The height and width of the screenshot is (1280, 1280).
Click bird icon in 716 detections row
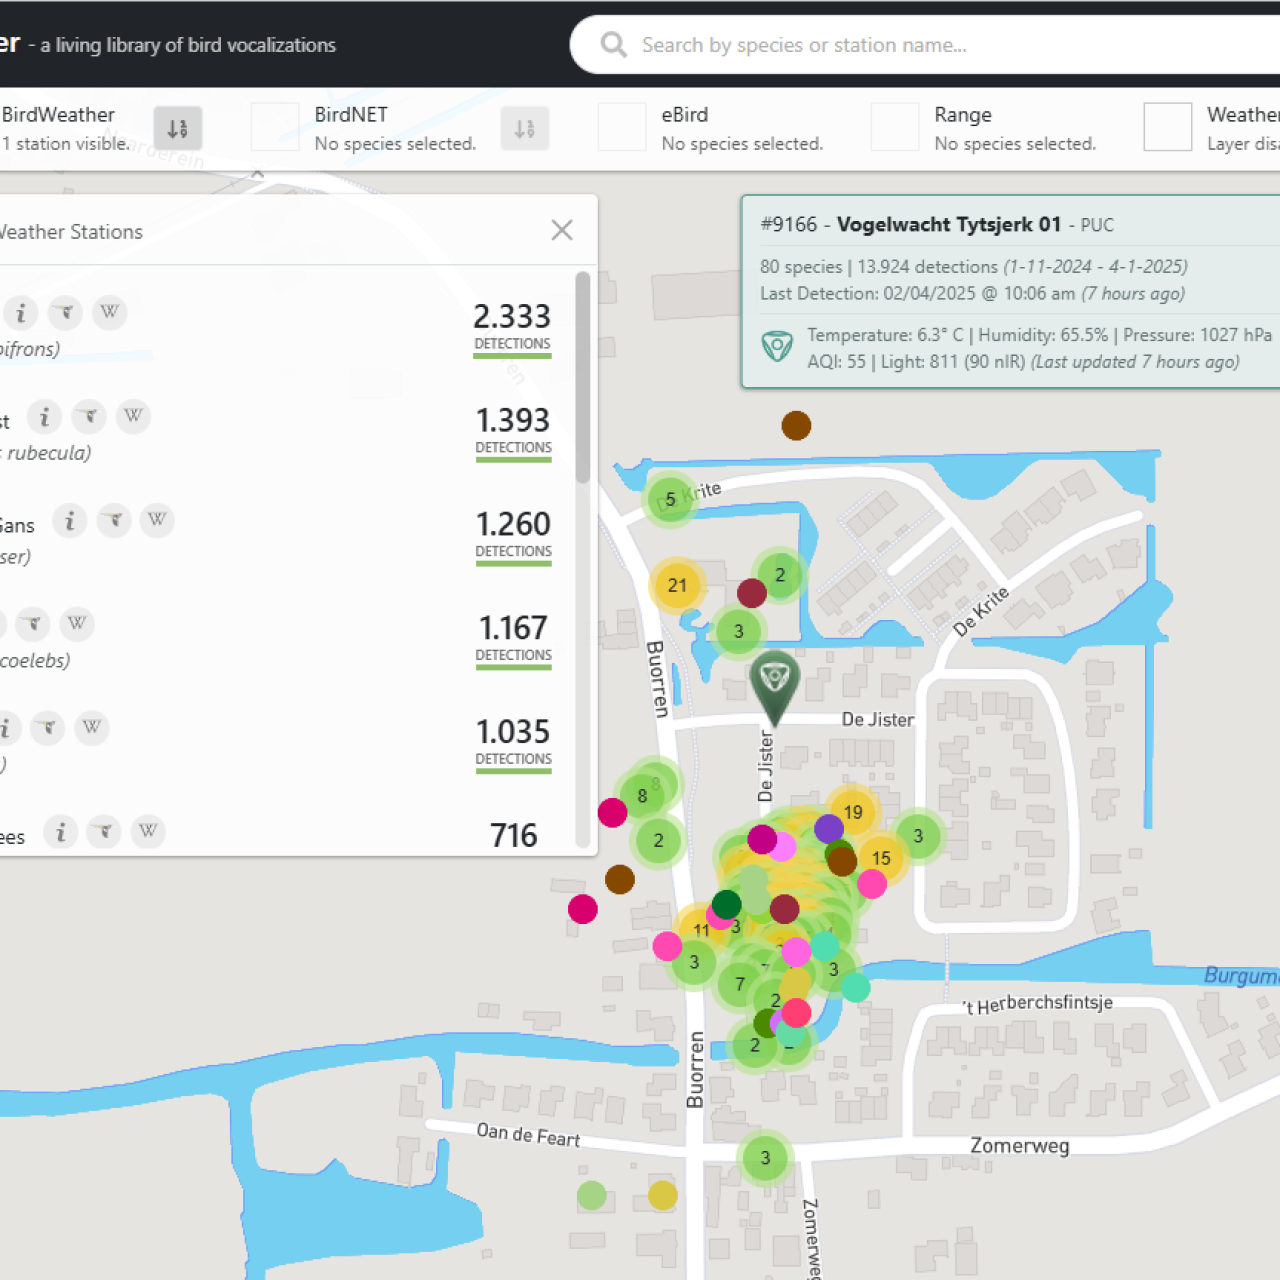click(104, 833)
